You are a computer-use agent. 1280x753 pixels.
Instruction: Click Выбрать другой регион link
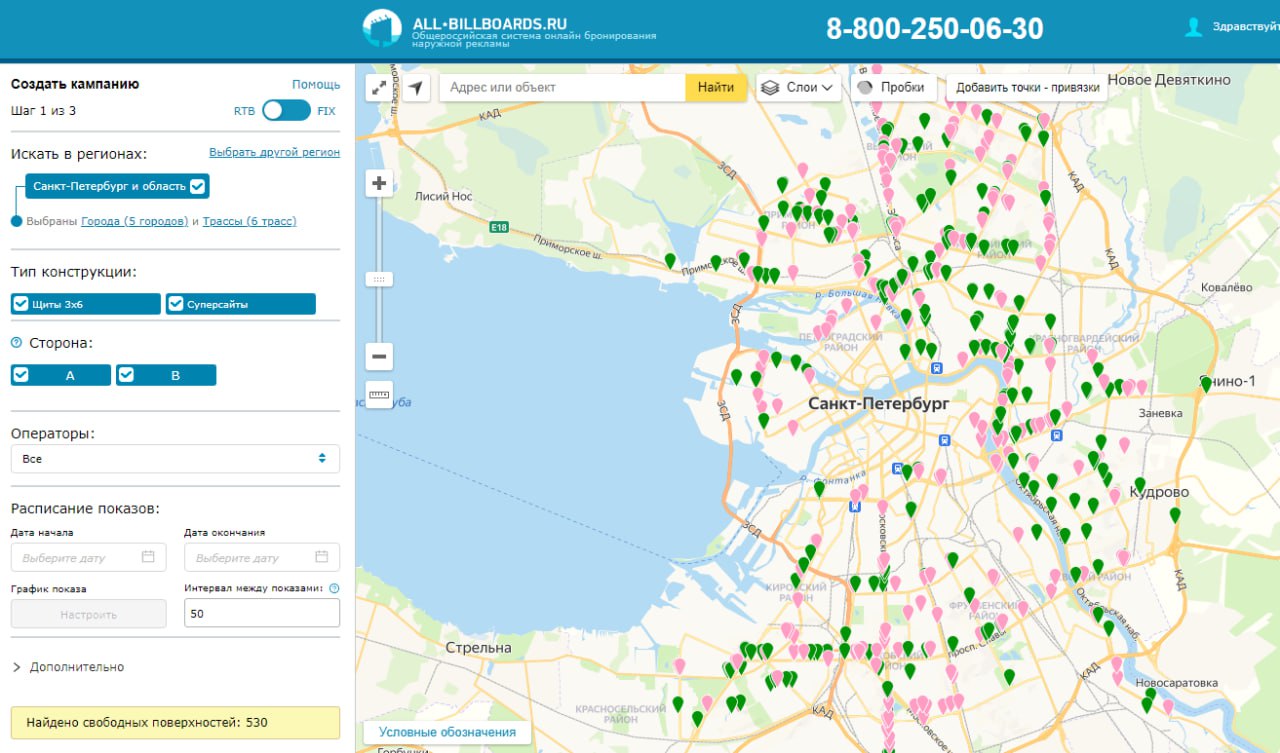275,152
